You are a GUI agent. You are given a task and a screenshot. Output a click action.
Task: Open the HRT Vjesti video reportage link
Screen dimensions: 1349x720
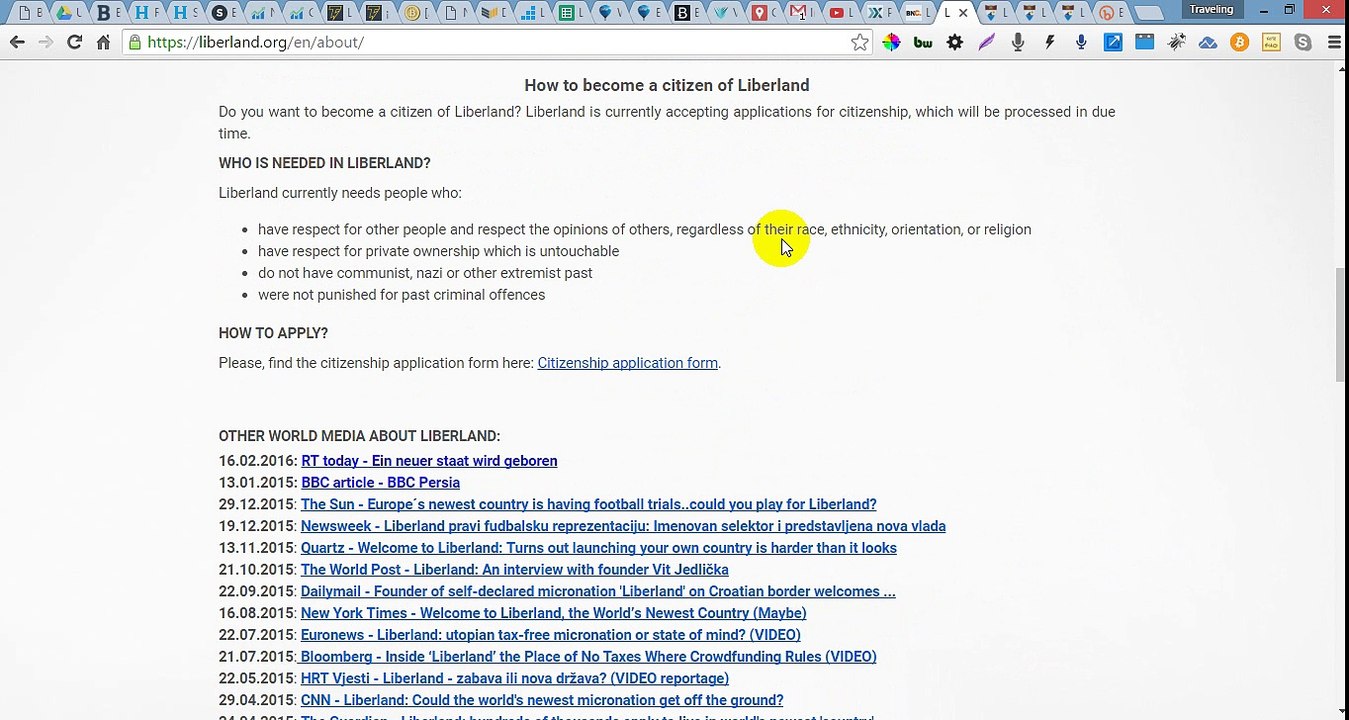pos(514,679)
